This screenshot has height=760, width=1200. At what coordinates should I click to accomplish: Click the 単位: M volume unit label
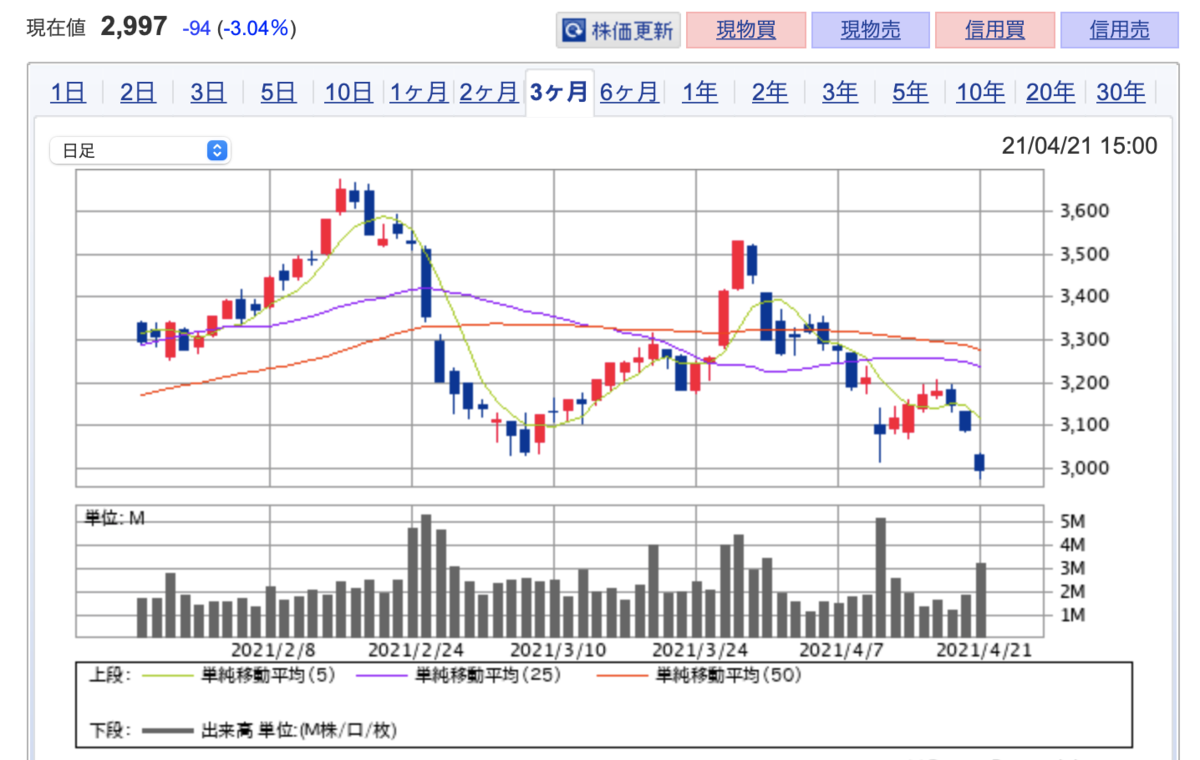(114, 517)
